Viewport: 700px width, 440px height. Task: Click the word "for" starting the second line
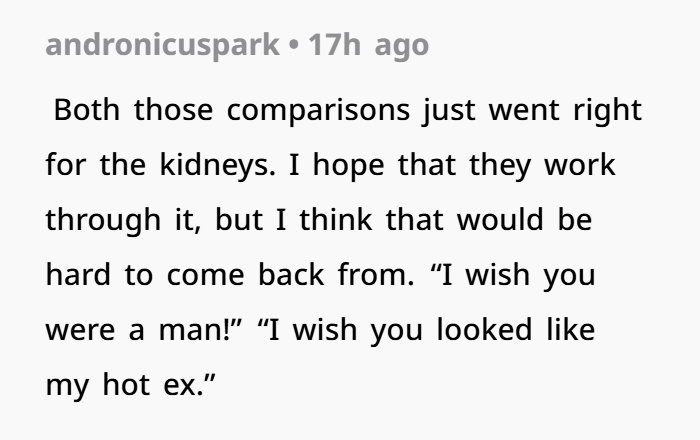pyautogui.click(x=63, y=164)
